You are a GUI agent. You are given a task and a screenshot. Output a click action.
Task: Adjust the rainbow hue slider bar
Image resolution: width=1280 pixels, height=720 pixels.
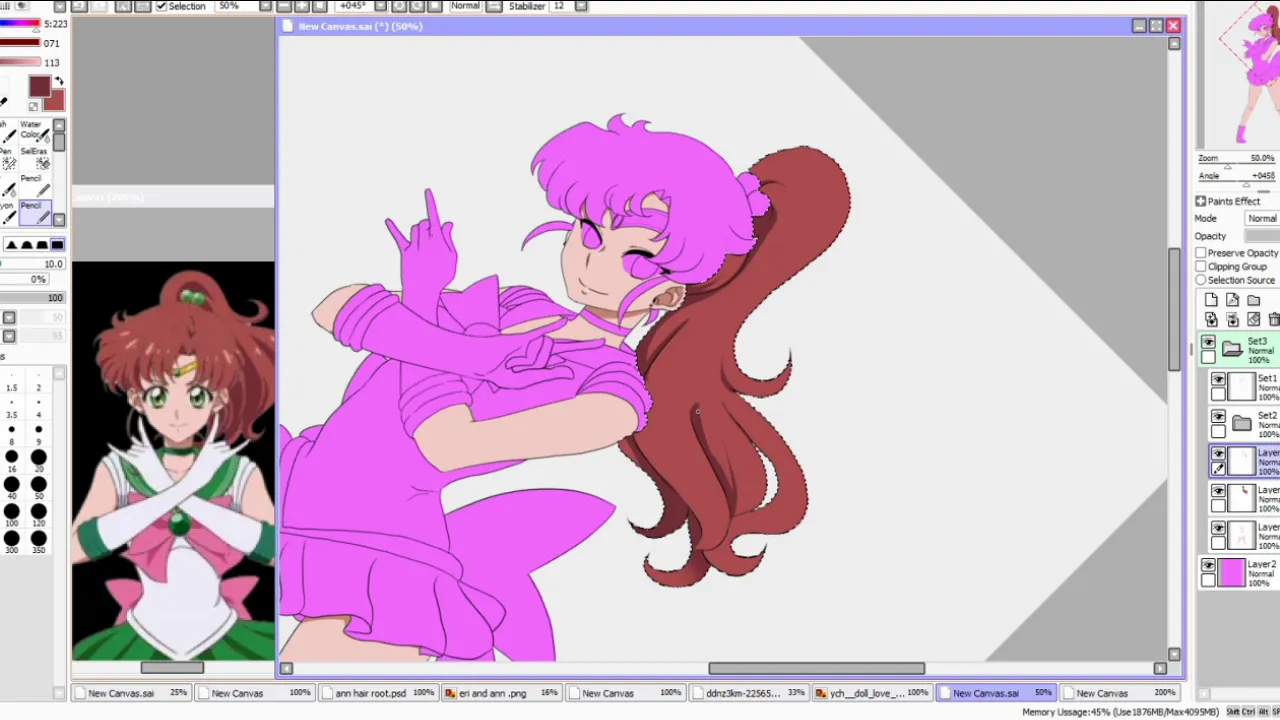tap(20, 24)
